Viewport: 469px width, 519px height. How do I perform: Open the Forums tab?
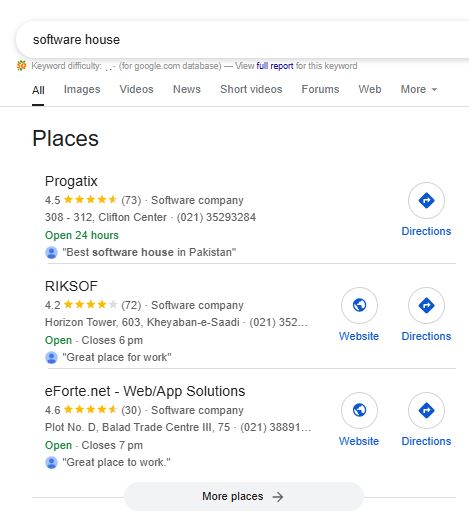(x=320, y=89)
